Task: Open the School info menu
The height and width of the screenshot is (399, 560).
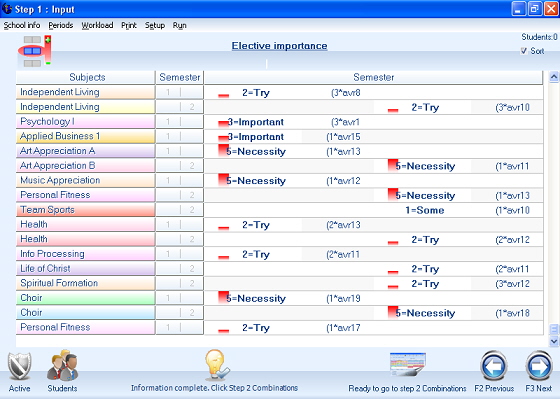Action: [x=22, y=25]
